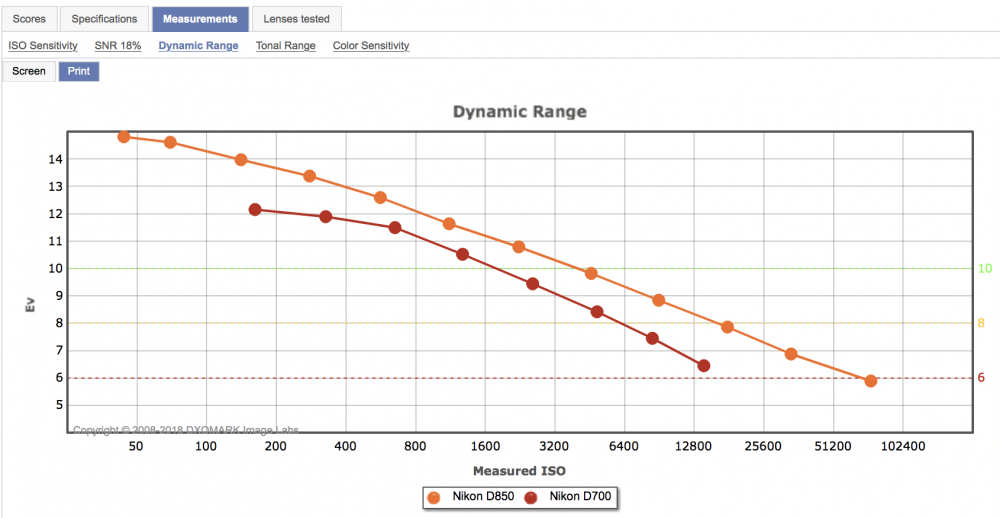The width and height of the screenshot is (1000, 518).
Task: Click the Measured ISO axis label
Action: click(x=520, y=471)
